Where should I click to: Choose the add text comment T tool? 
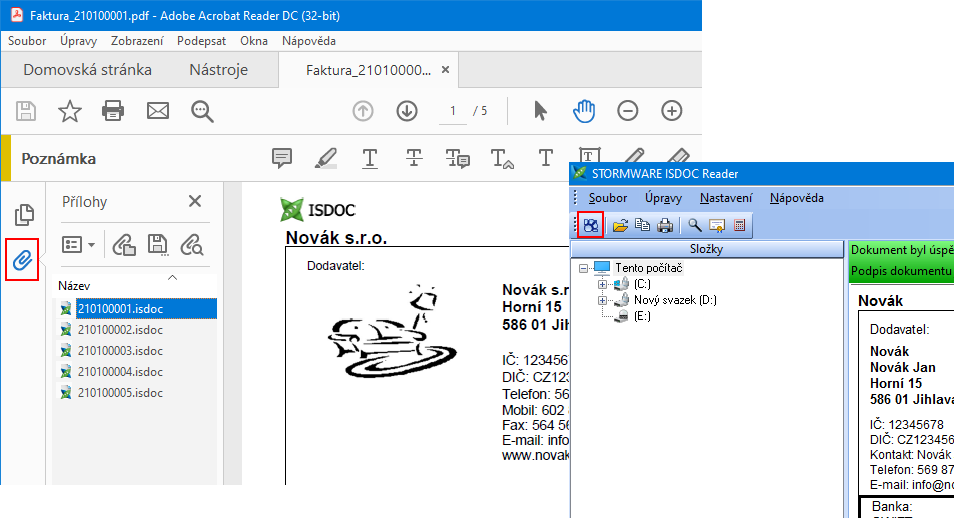(546, 158)
